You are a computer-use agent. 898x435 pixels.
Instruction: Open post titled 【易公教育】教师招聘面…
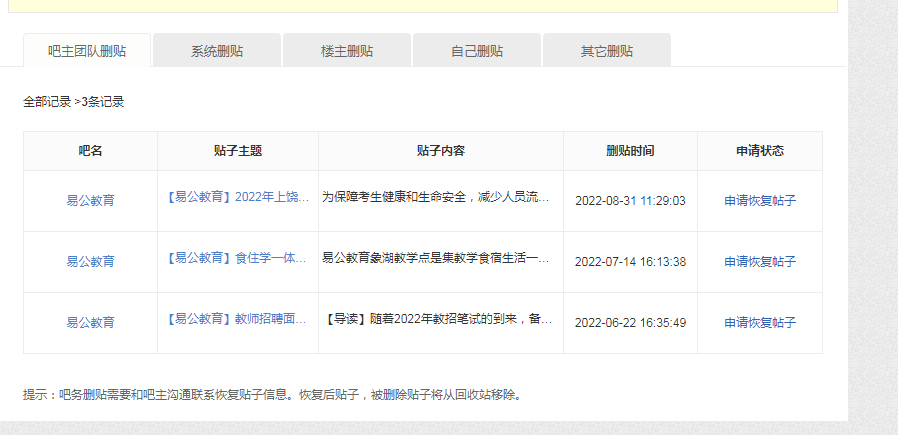pyautogui.click(x=237, y=320)
